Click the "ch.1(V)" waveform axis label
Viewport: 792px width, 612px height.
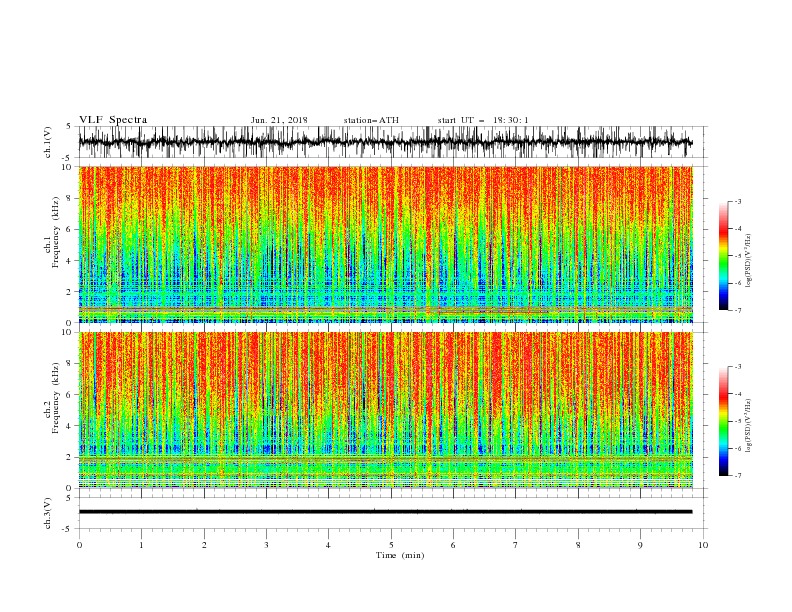pyautogui.click(x=48, y=142)
